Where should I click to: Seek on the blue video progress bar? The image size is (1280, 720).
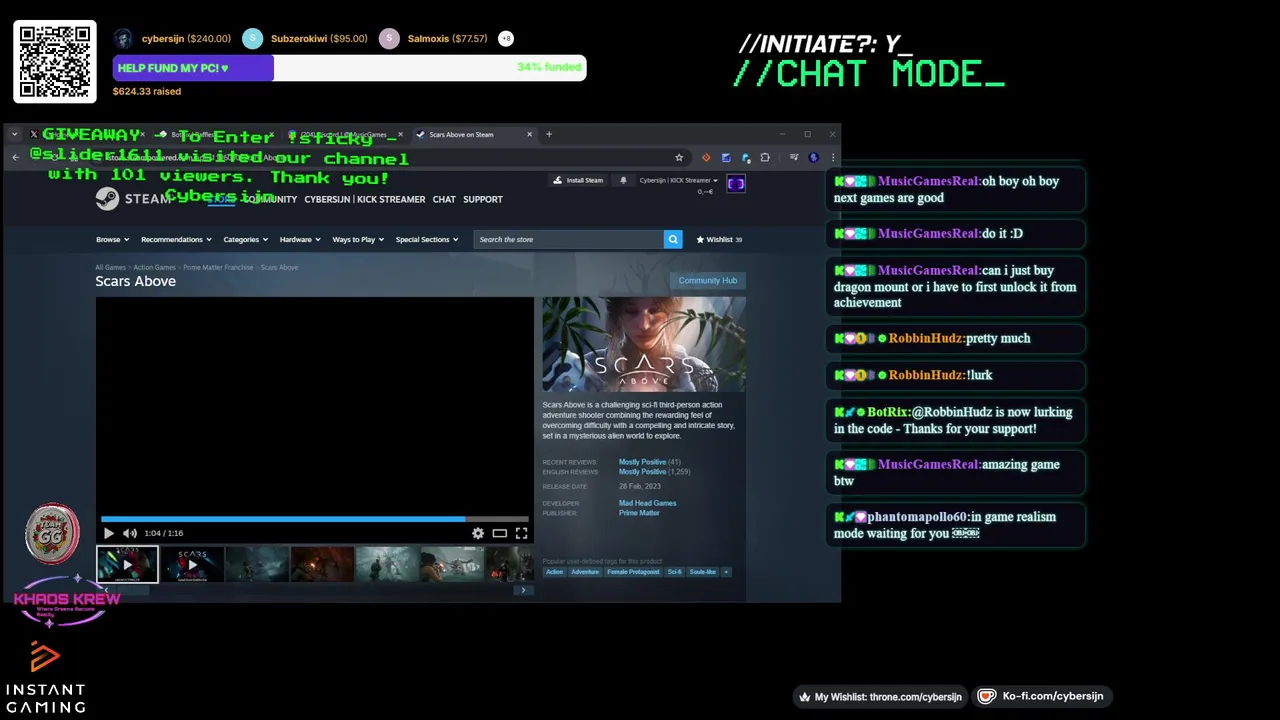[314, 519]
